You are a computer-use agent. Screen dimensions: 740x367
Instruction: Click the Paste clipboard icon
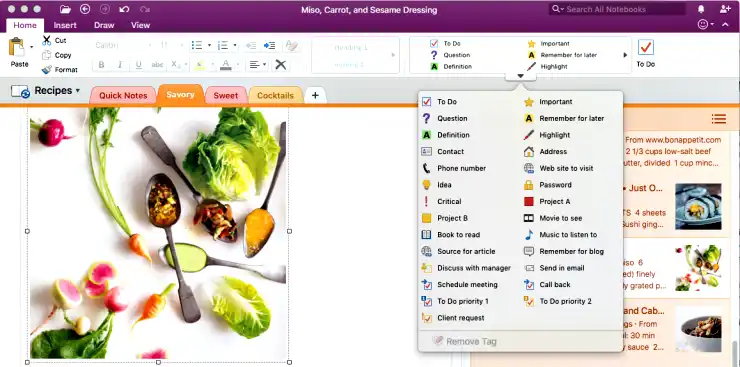17,48
